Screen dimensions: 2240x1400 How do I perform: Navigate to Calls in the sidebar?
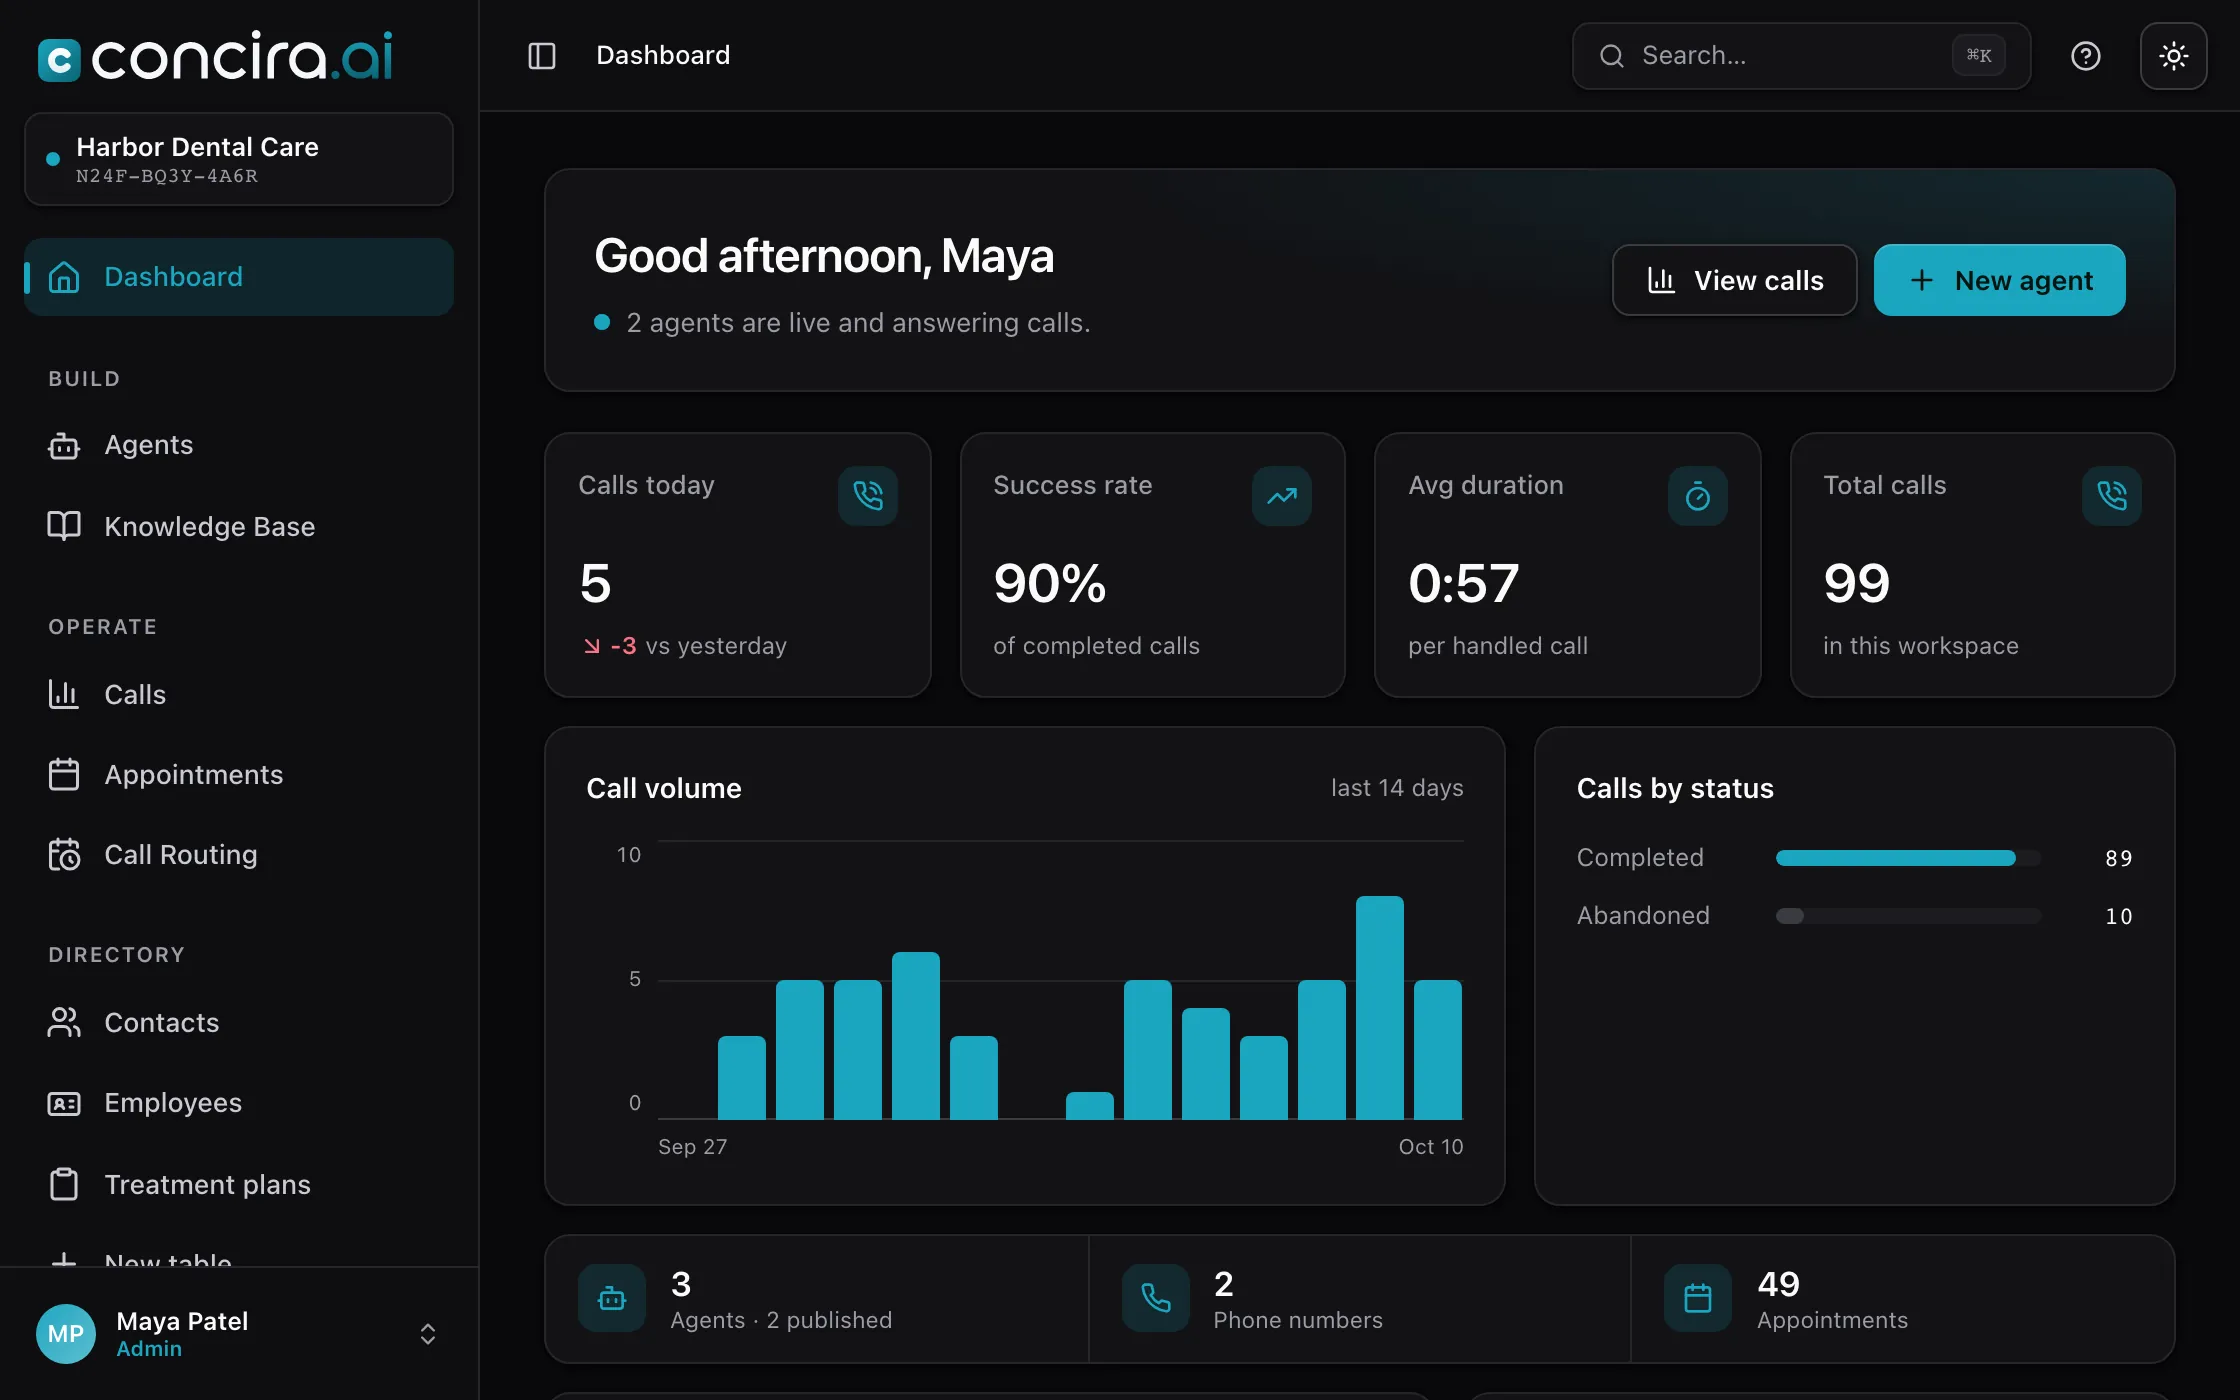239,694
